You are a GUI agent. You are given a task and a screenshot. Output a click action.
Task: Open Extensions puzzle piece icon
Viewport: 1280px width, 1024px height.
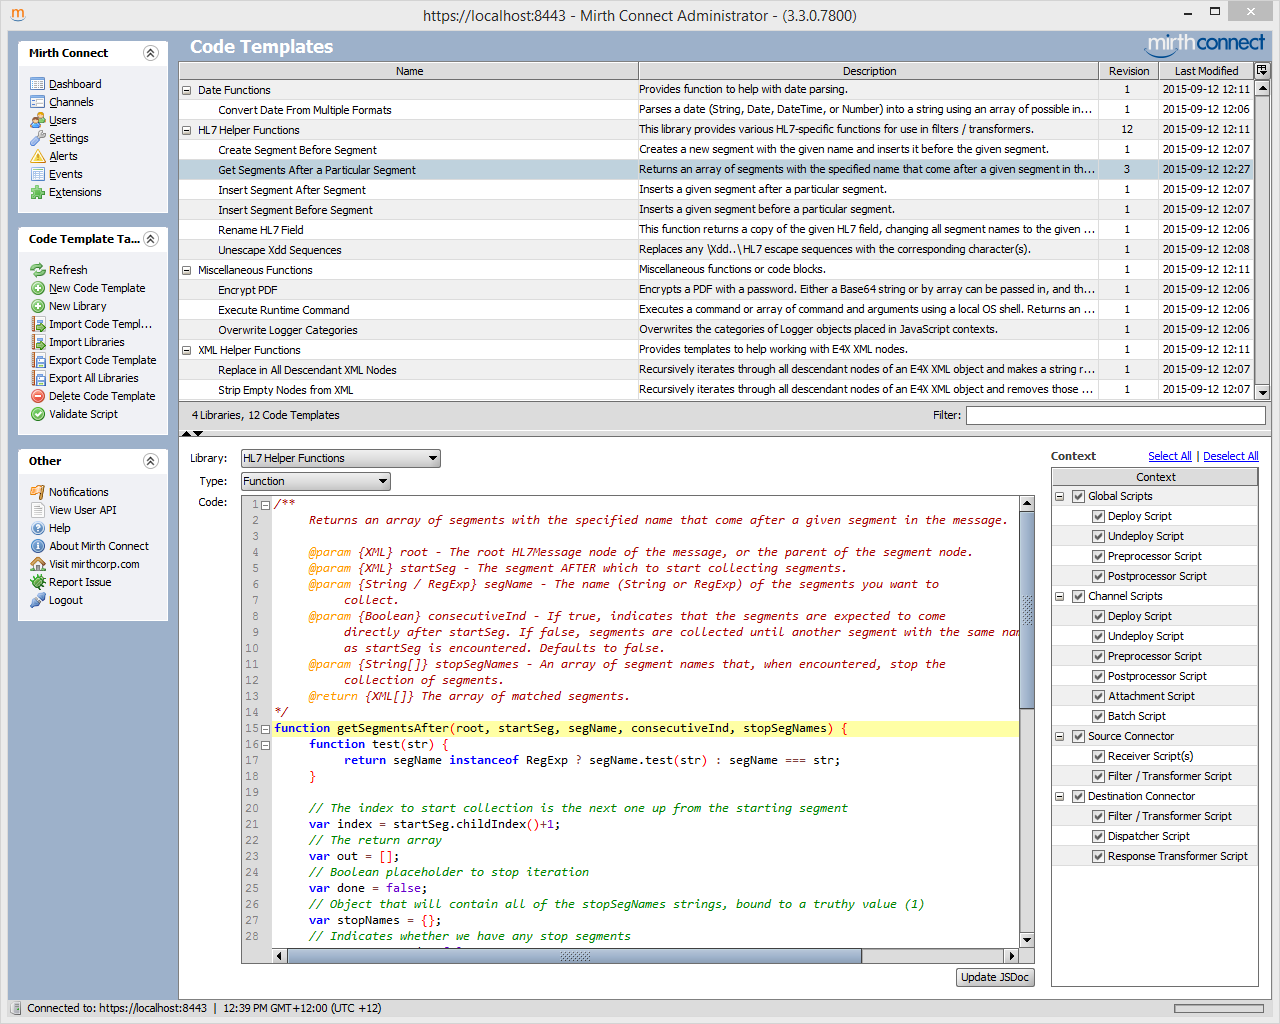click(38, 192)
